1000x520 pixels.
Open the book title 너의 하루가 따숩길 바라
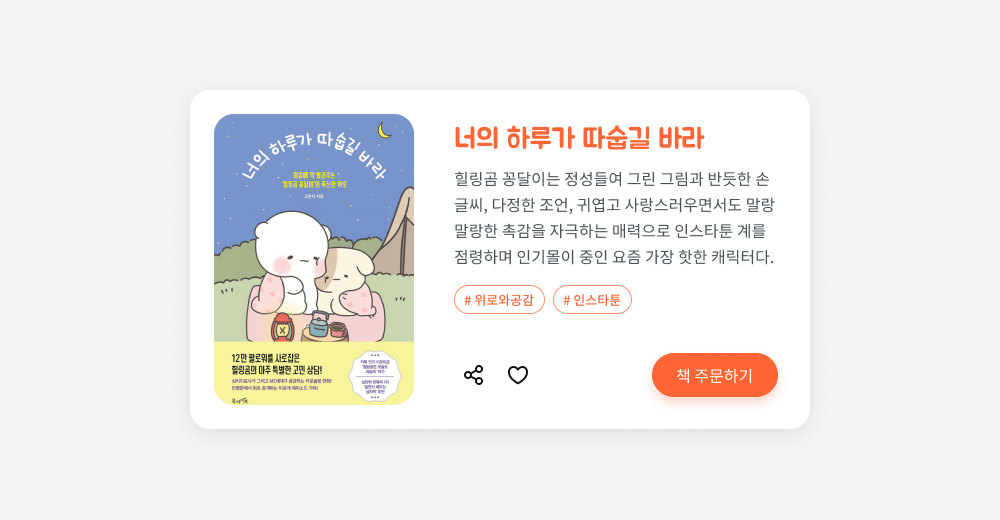579,138
